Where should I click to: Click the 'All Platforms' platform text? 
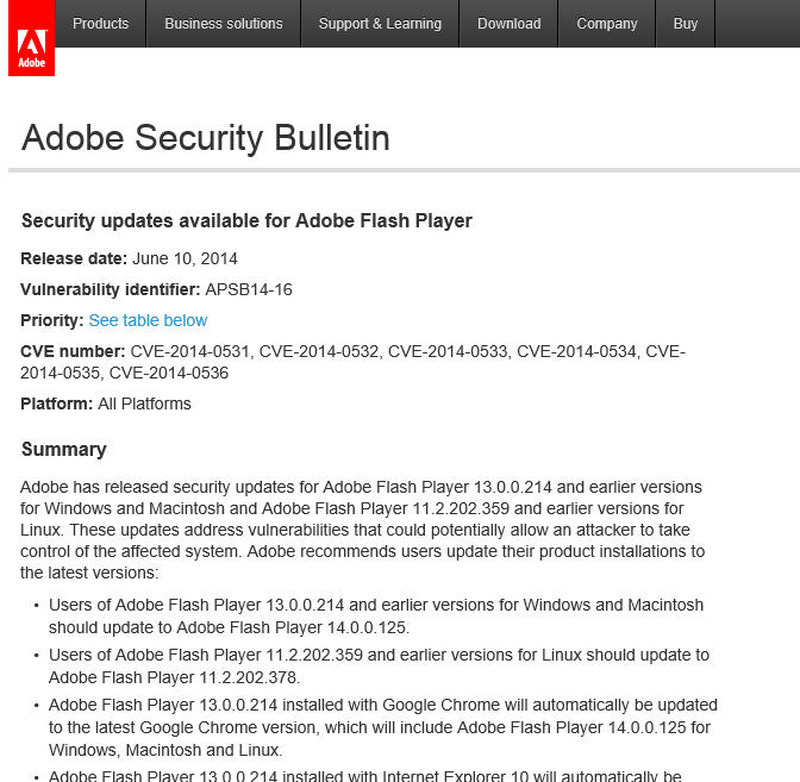[x=144, y=404]
